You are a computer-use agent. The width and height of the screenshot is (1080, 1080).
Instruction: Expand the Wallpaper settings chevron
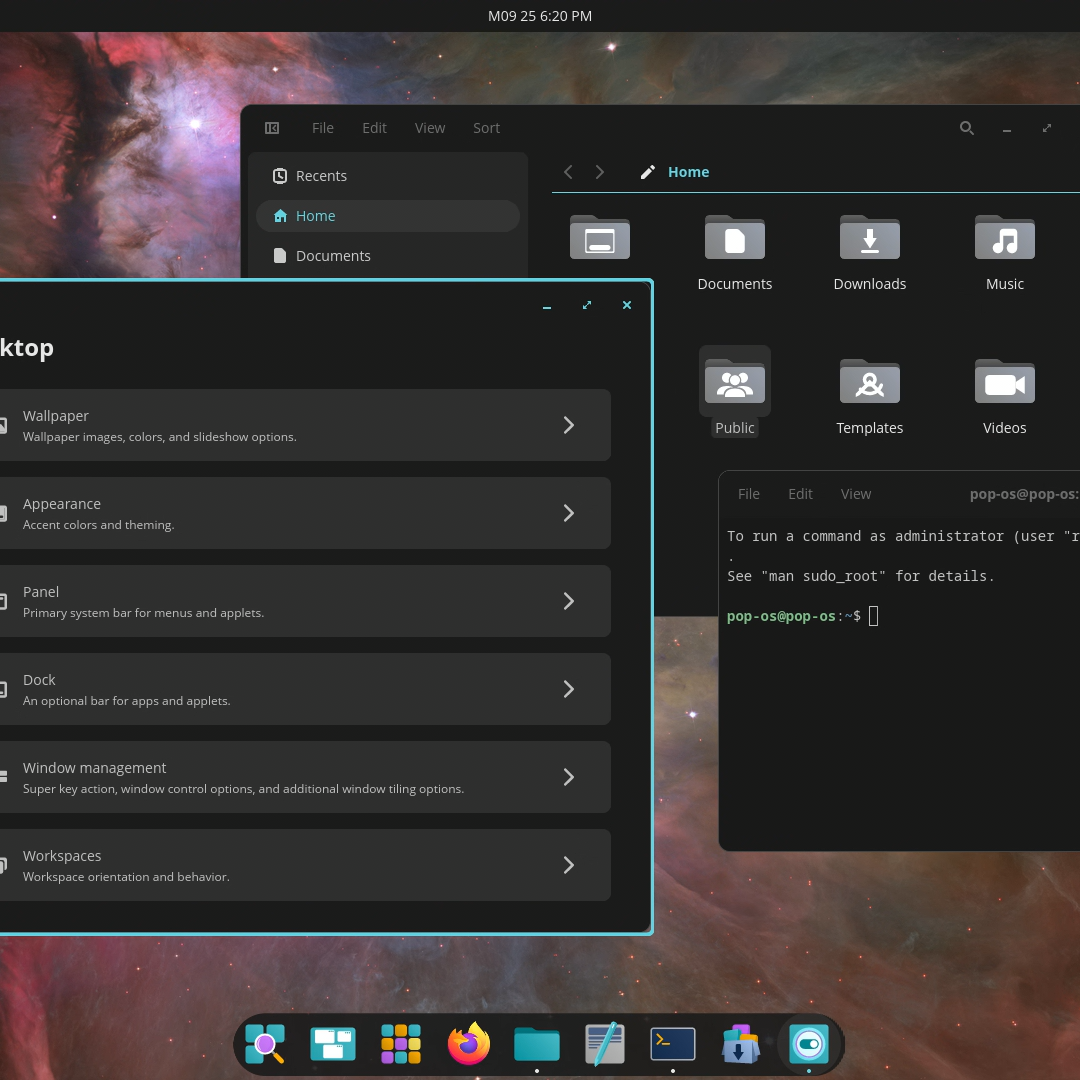click(x=568, y=425)
